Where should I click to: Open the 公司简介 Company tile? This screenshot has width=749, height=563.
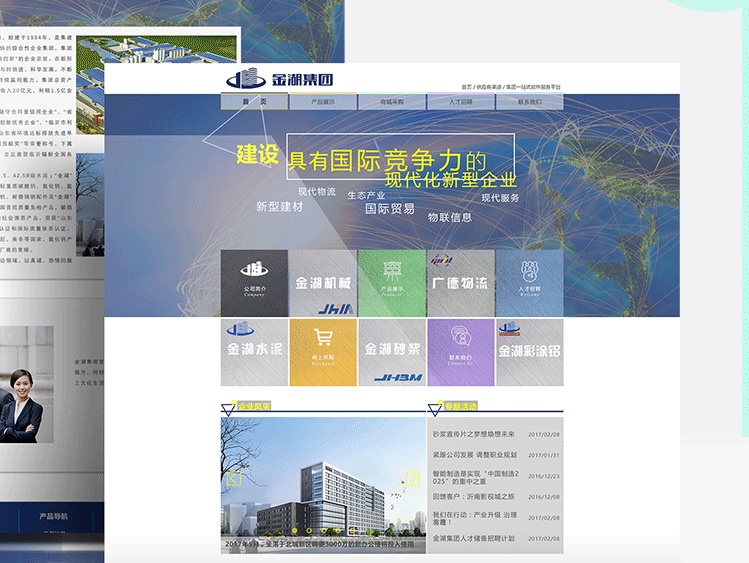[254, 283]
